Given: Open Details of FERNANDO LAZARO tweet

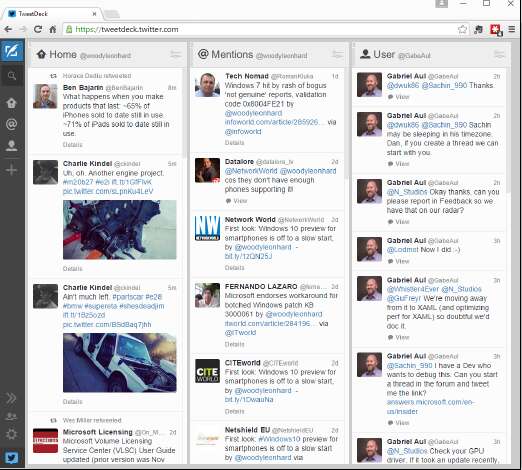Looking at the screenshot, I should (x=234, y=344).
